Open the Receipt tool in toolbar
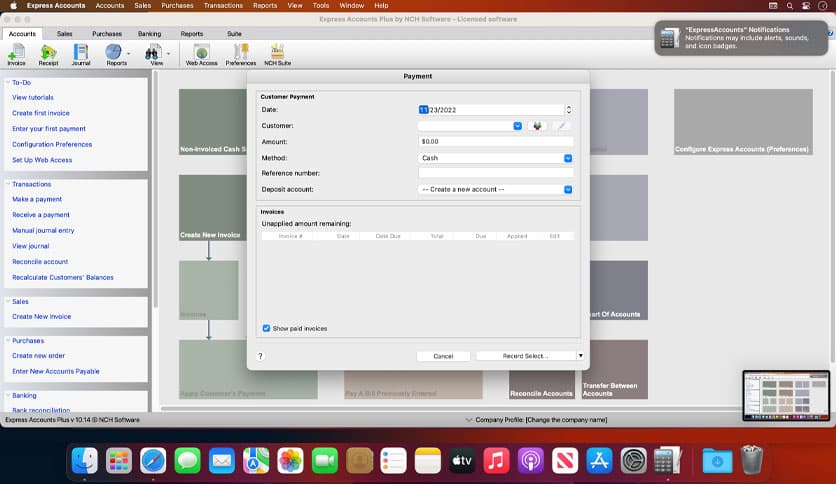This screenshot has height=484, width=836. [48, 53]
